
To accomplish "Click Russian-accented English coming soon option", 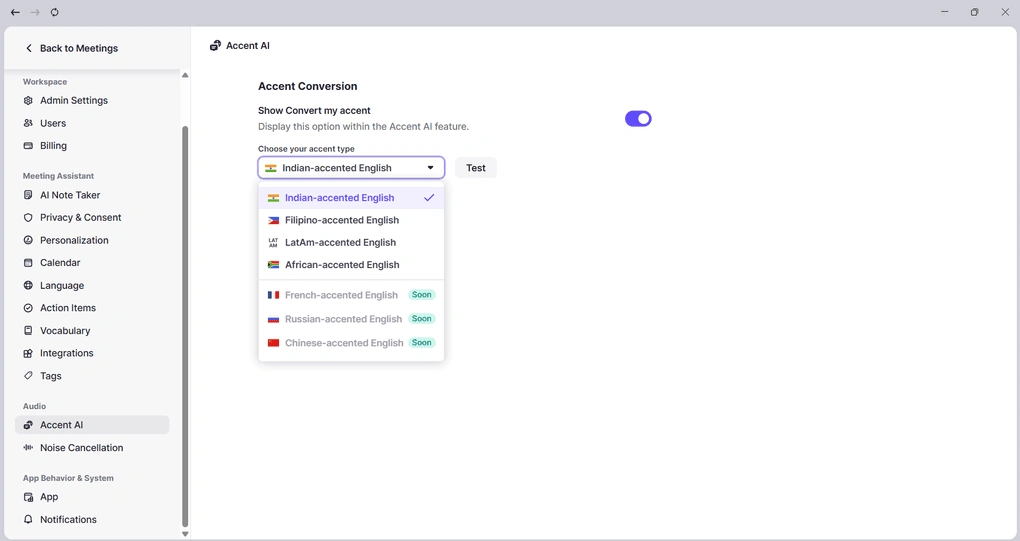I will (351, 319).
